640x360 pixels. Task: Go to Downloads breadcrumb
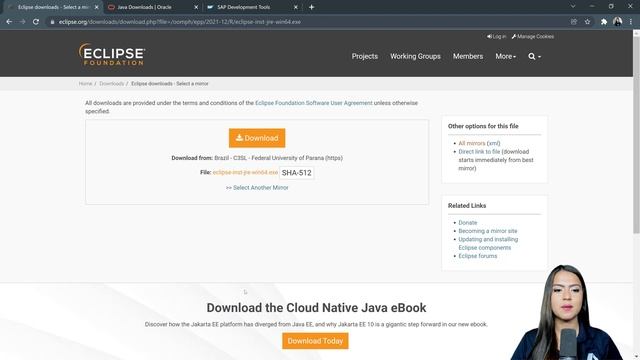point(111,84)
